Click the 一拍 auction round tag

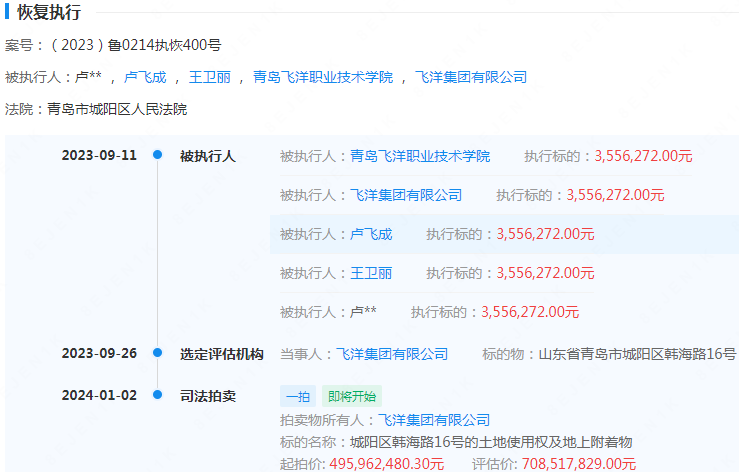tap(298, 396)
